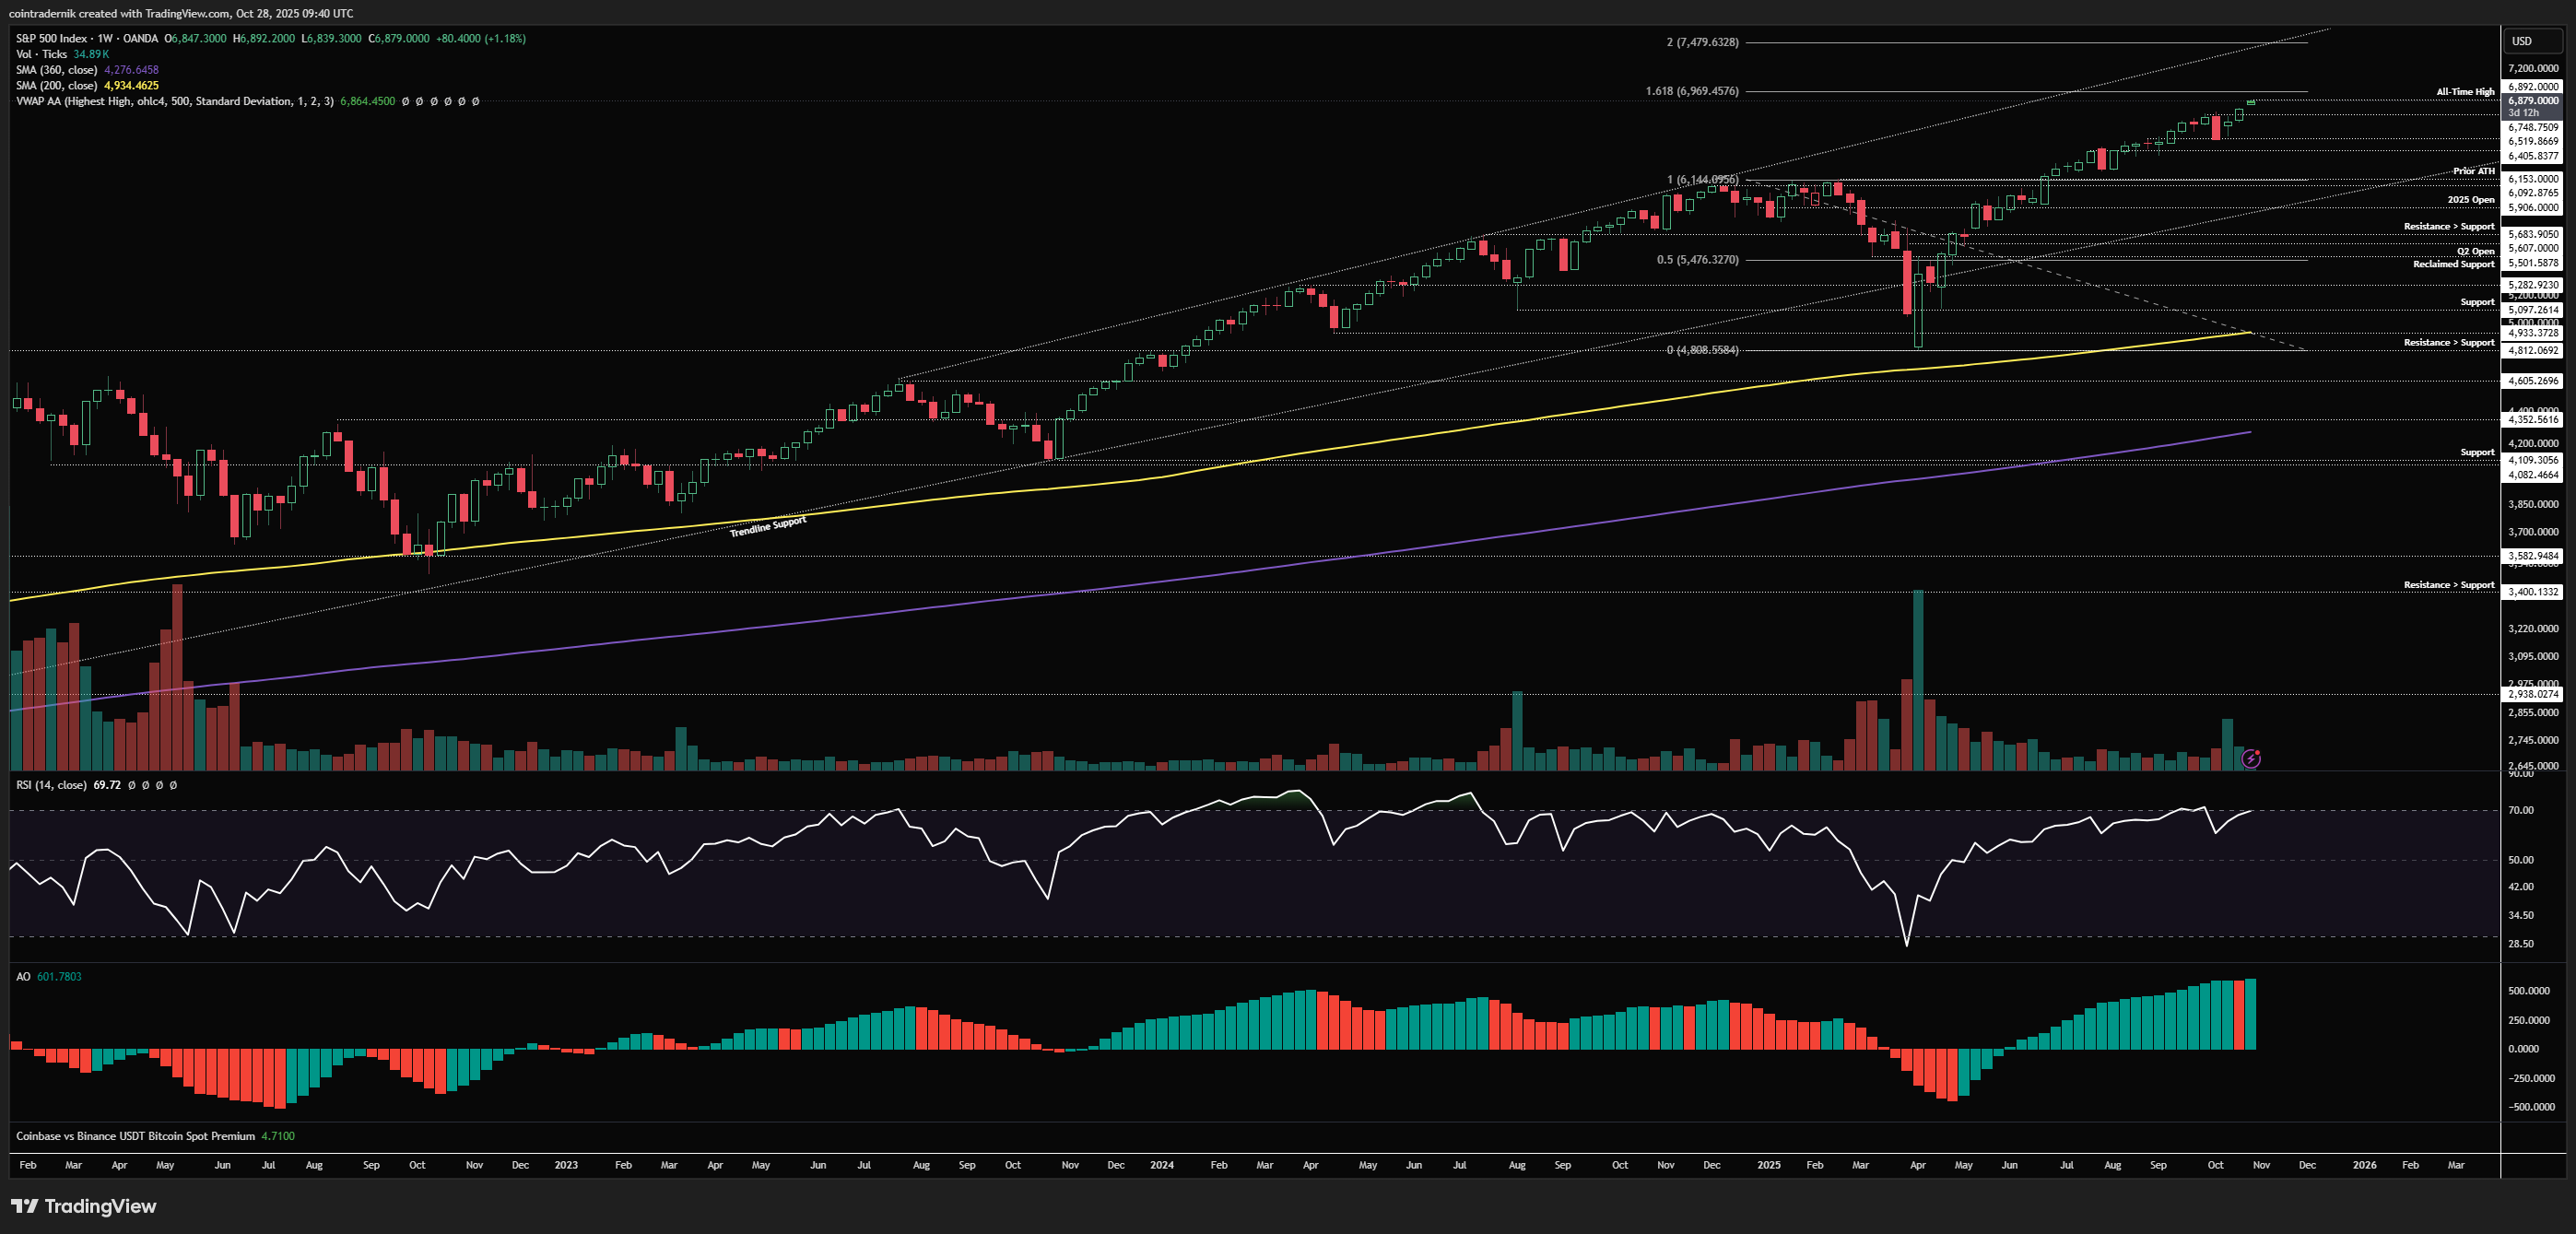
Task: Click the AO indicator label
Action: click(x=23, y=976)
